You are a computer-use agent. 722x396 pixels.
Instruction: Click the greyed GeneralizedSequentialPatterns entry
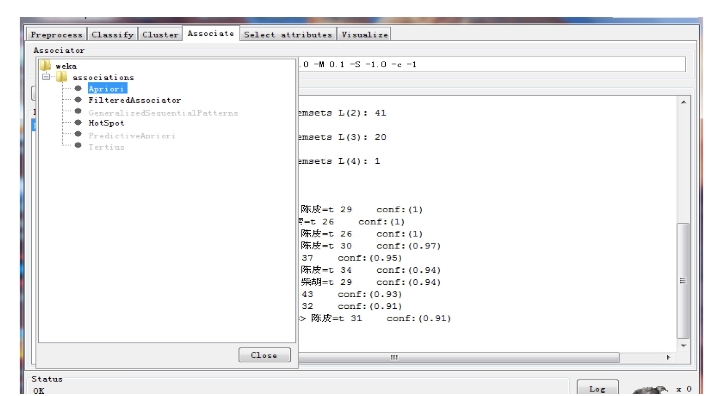pyautogui.click(x=163, y=113)
